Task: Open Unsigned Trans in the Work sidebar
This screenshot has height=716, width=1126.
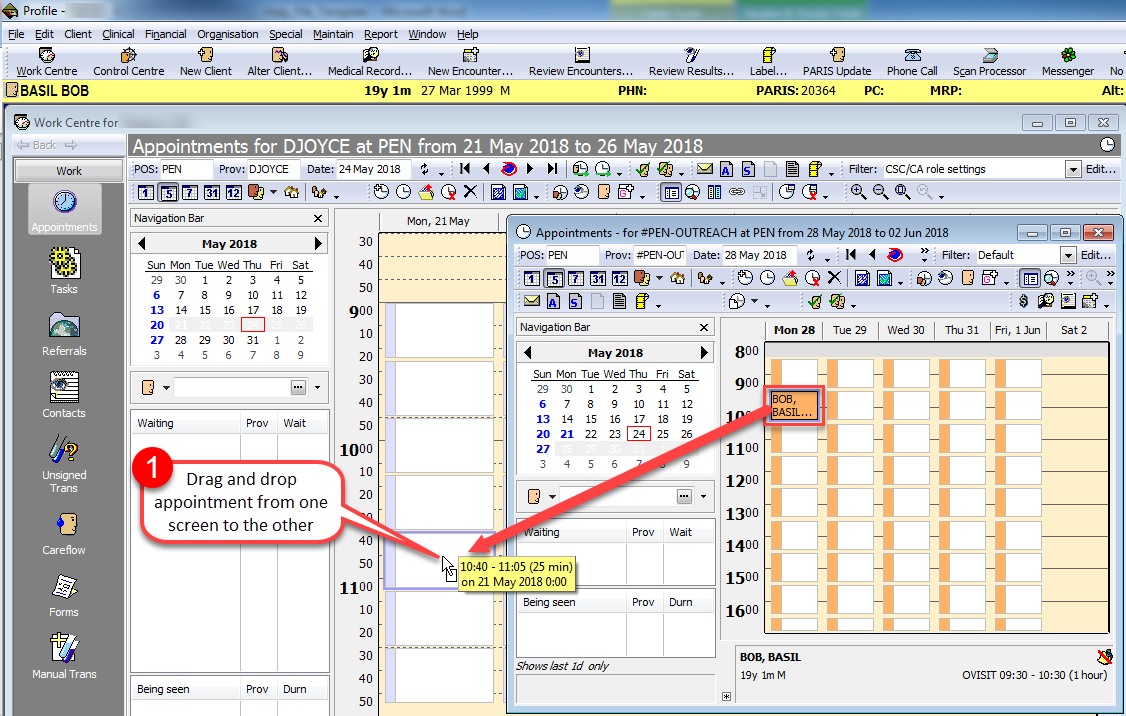Action: (64, 465)
